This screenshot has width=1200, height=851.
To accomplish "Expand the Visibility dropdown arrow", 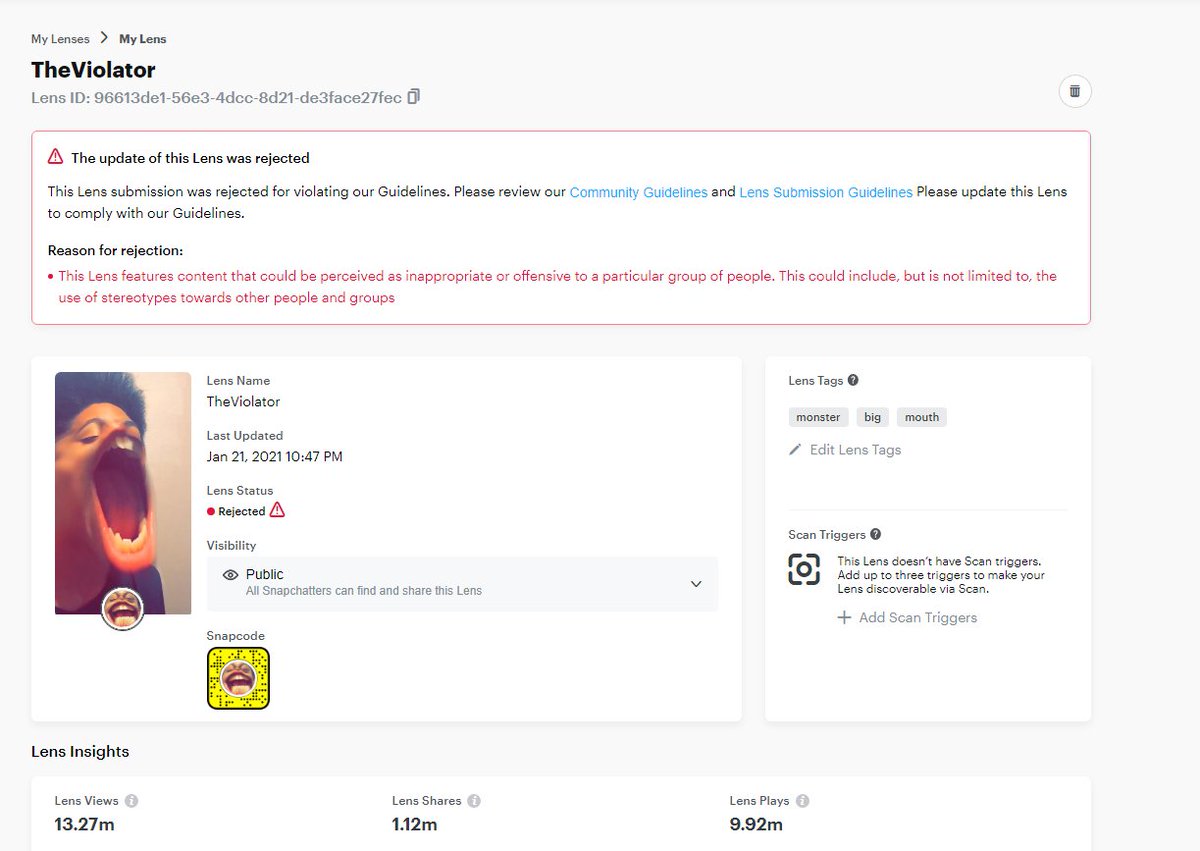I will tap(696, 584).
